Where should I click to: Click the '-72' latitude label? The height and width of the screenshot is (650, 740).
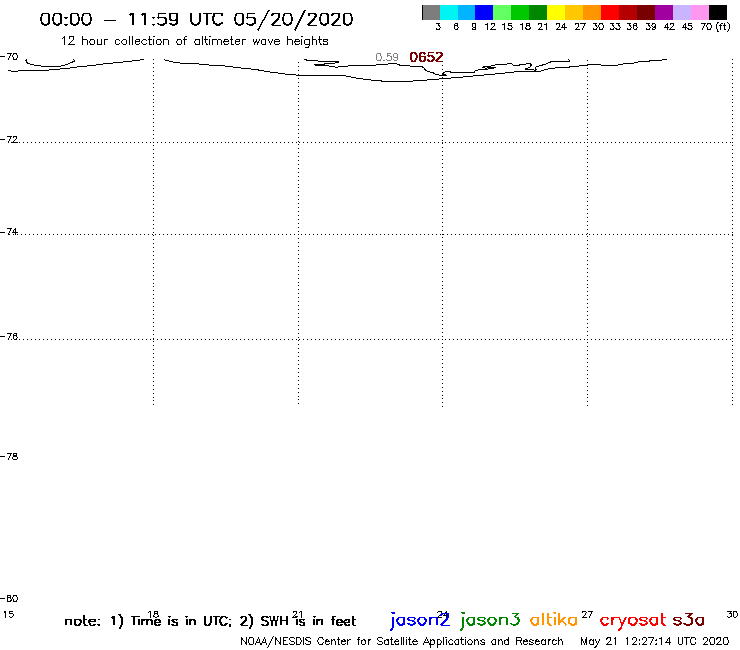tap(9, 139)
